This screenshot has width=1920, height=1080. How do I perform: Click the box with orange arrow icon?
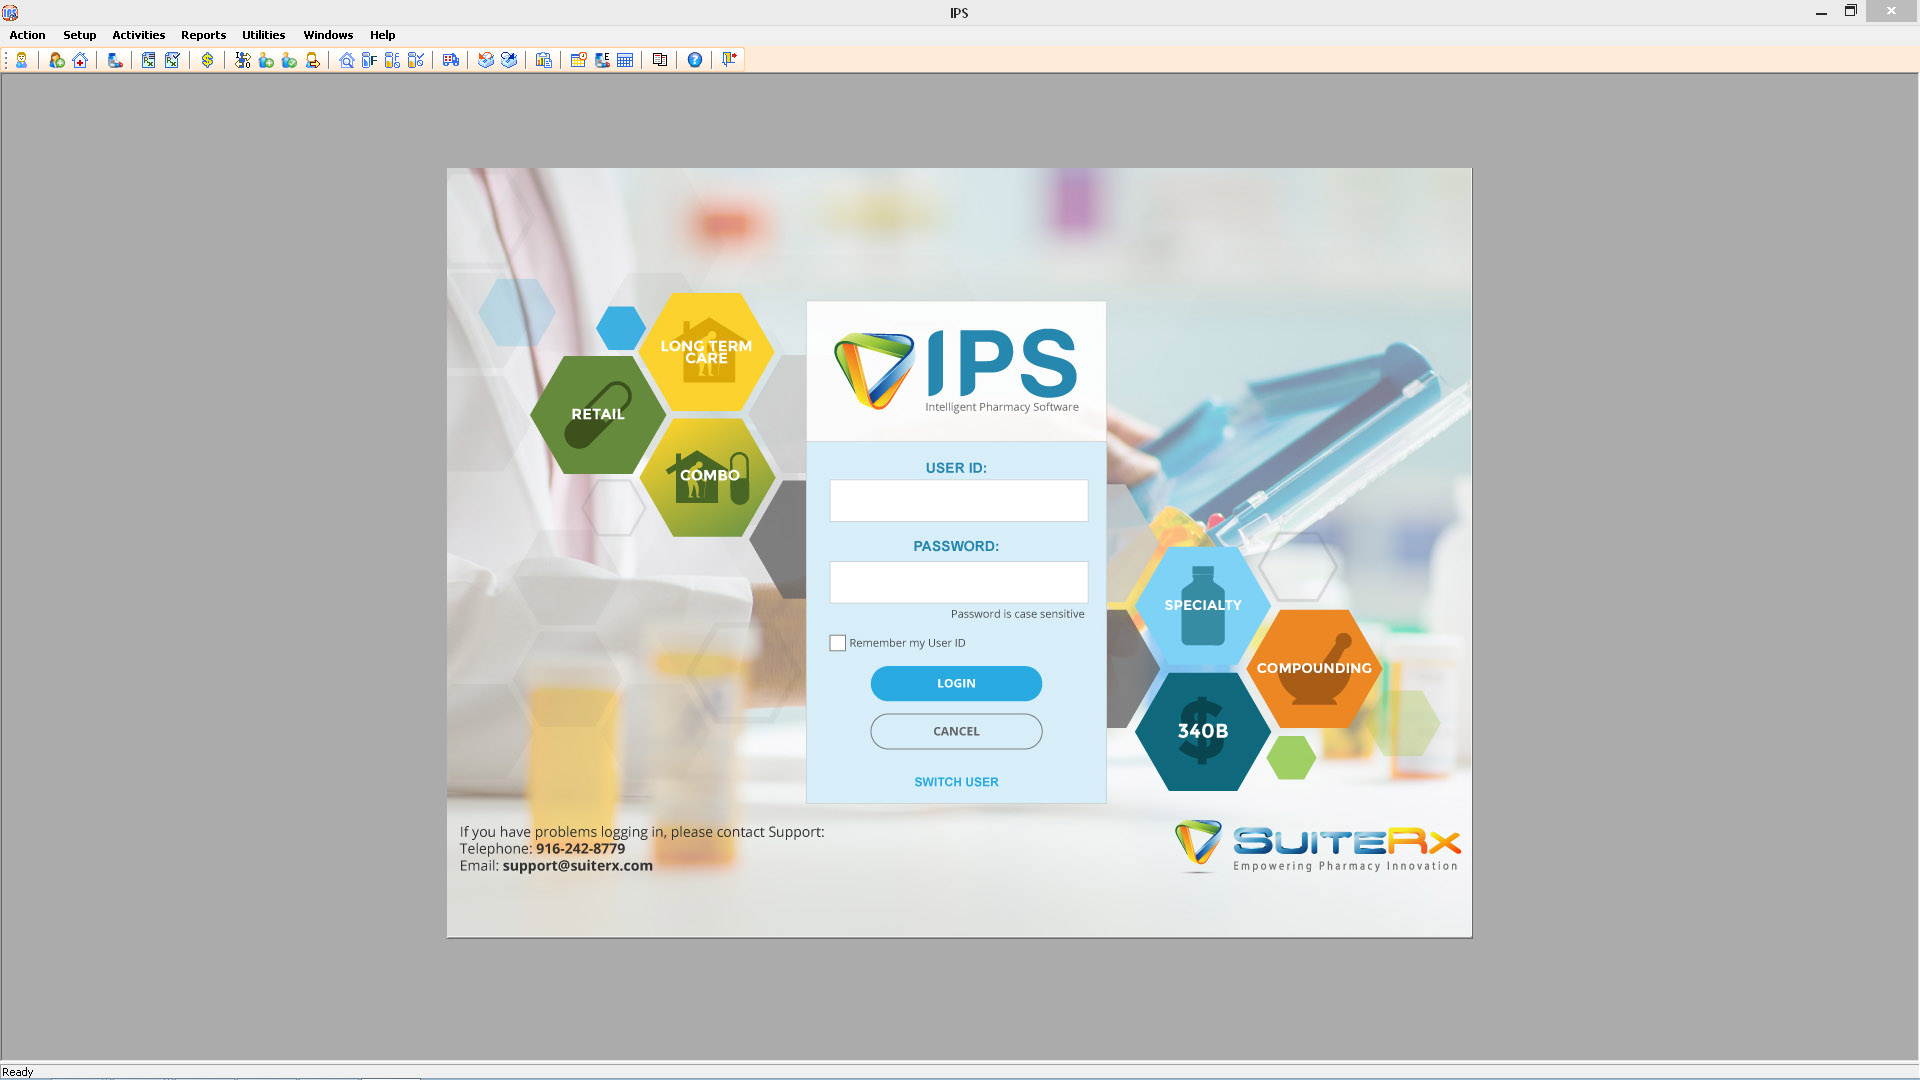click(x=486, y=60)
